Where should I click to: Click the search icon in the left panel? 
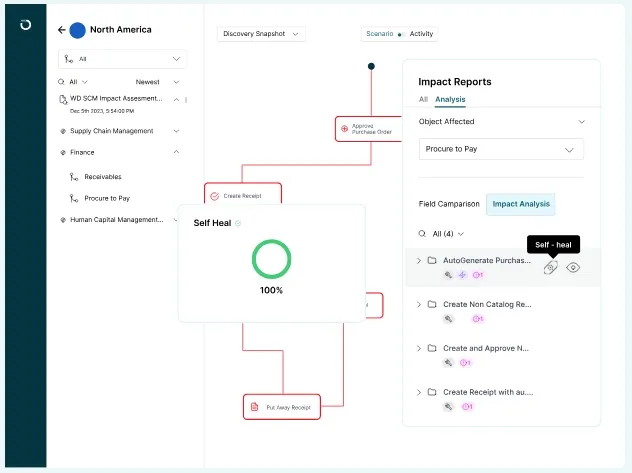(61, 81)
